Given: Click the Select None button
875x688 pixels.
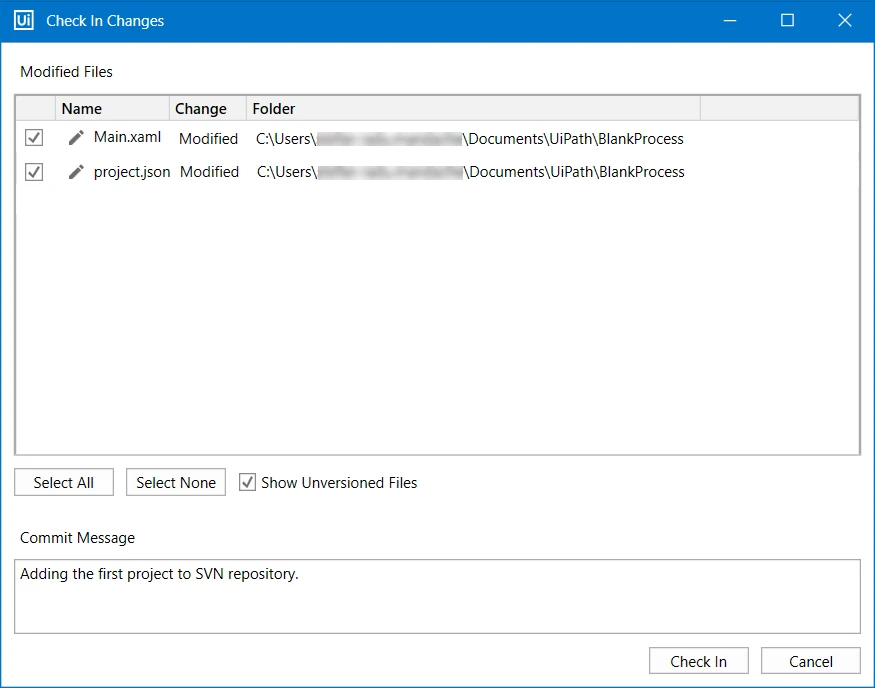Looking at the screenshot, I should pyautogui.click(x=176, y=482).
